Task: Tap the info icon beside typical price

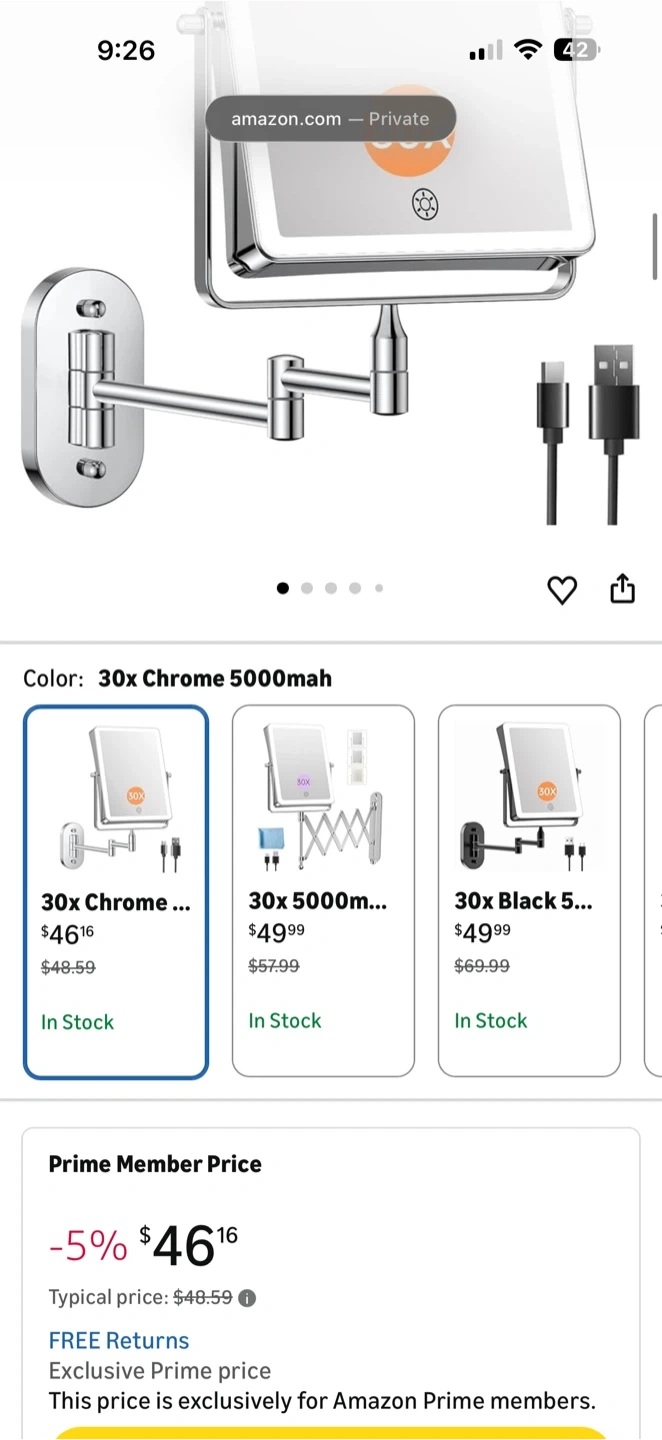Action: tap(247, 1298)
